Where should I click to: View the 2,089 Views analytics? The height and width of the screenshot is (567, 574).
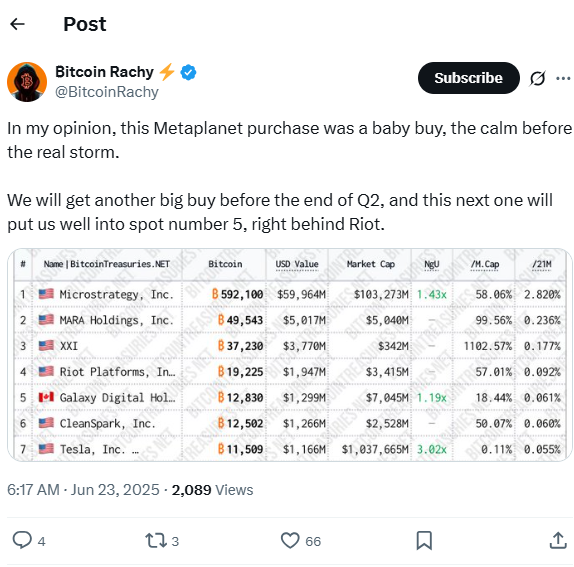(212, 489)
